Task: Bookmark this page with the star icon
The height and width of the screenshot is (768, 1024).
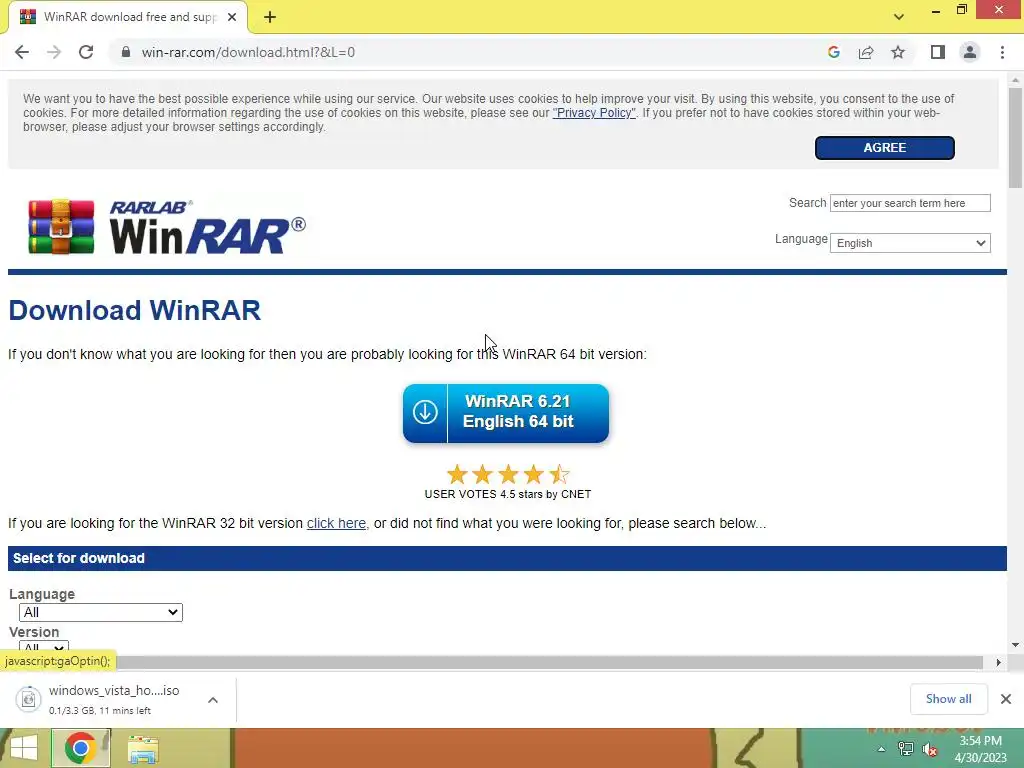Action: (898, 52)
